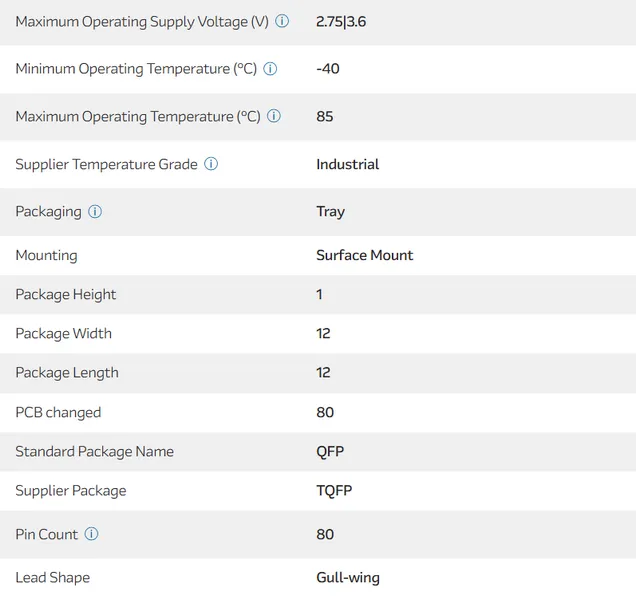Show info tooltip for Pin Count

(x=91, y=534)
